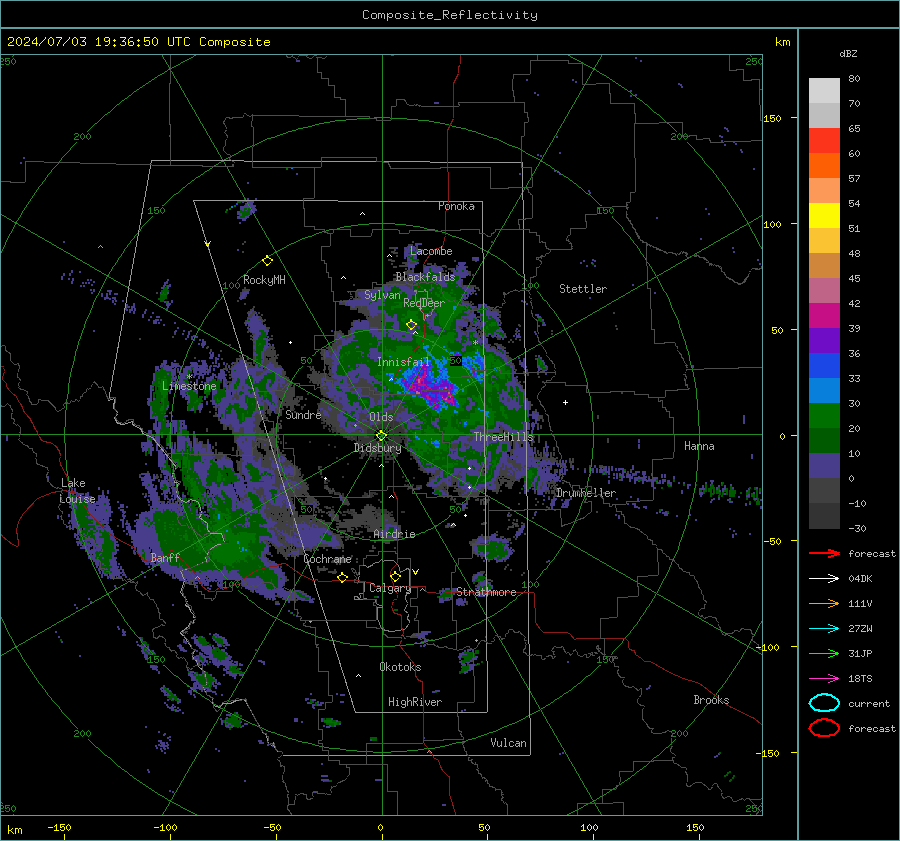The image size is (900, 841).
Task: Click the red forecast arrow in legend
Action: pyautogui.click(x=824, y=553)
